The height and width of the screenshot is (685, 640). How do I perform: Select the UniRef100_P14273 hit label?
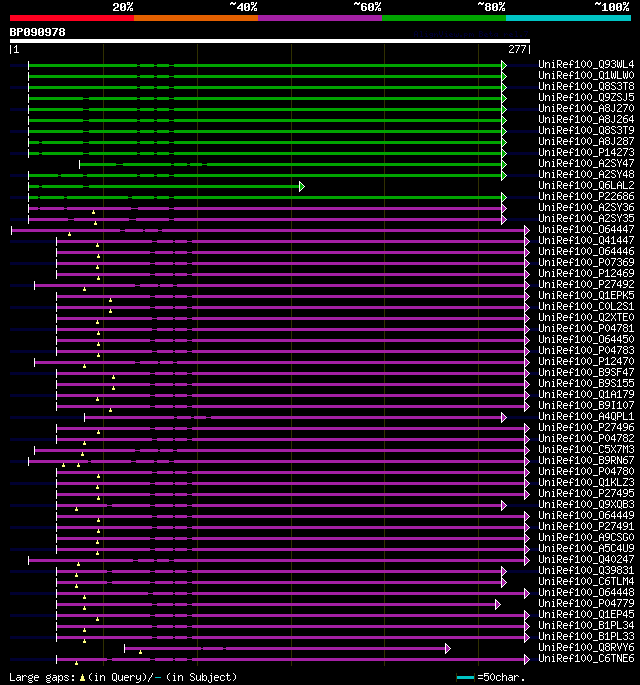[586, 152]
